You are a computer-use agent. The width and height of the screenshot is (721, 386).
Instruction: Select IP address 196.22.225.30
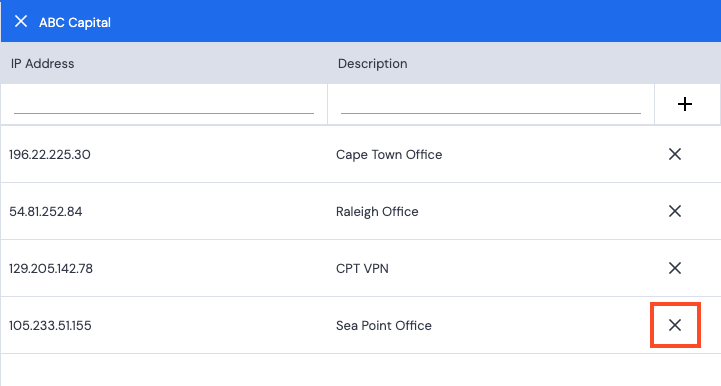pyautogui.click(x=50, y=155)
